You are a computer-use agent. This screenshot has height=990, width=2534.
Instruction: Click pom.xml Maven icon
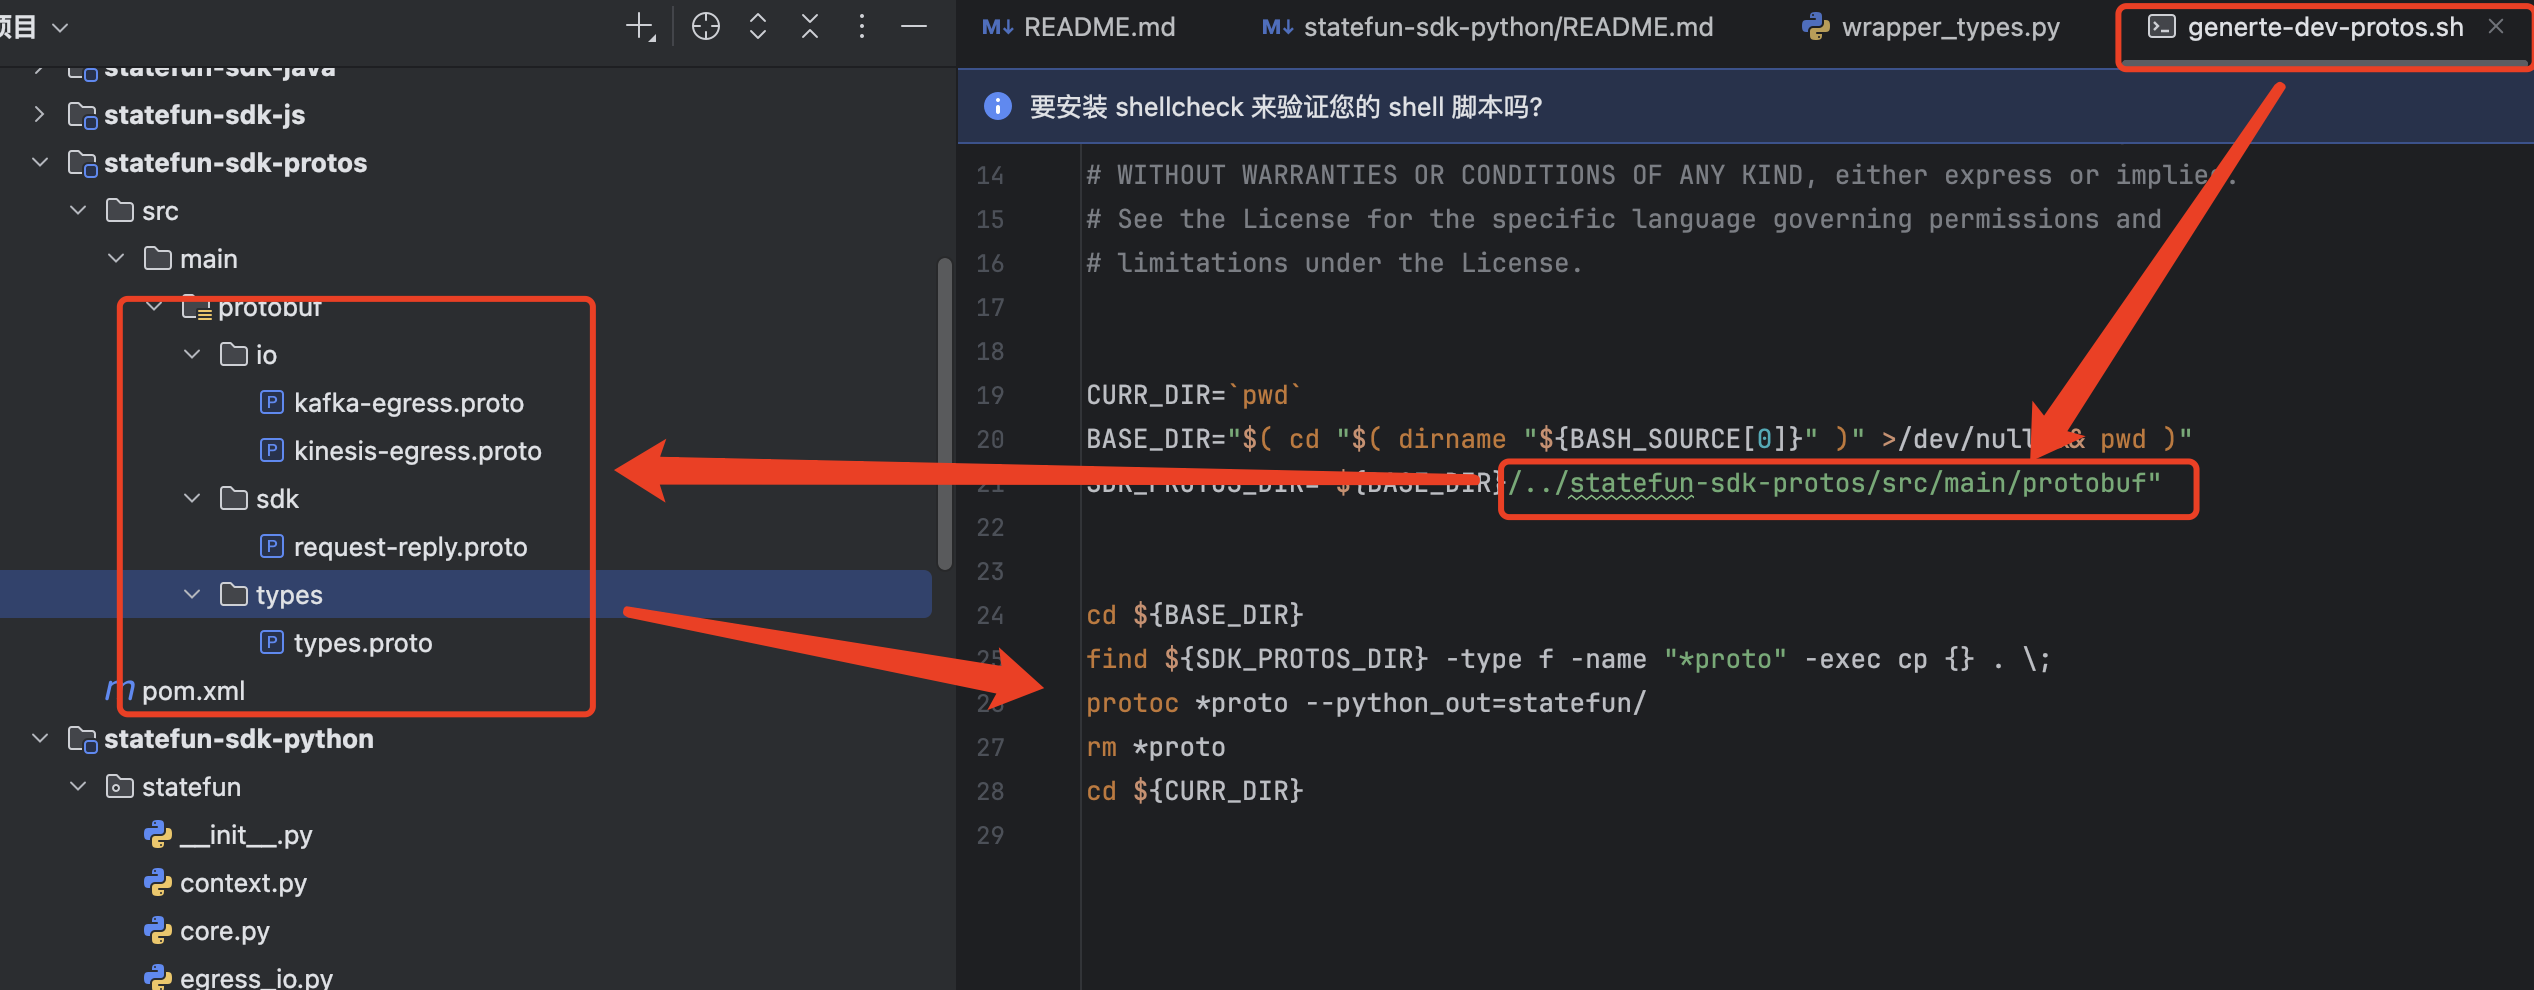[x=120, y=690]
